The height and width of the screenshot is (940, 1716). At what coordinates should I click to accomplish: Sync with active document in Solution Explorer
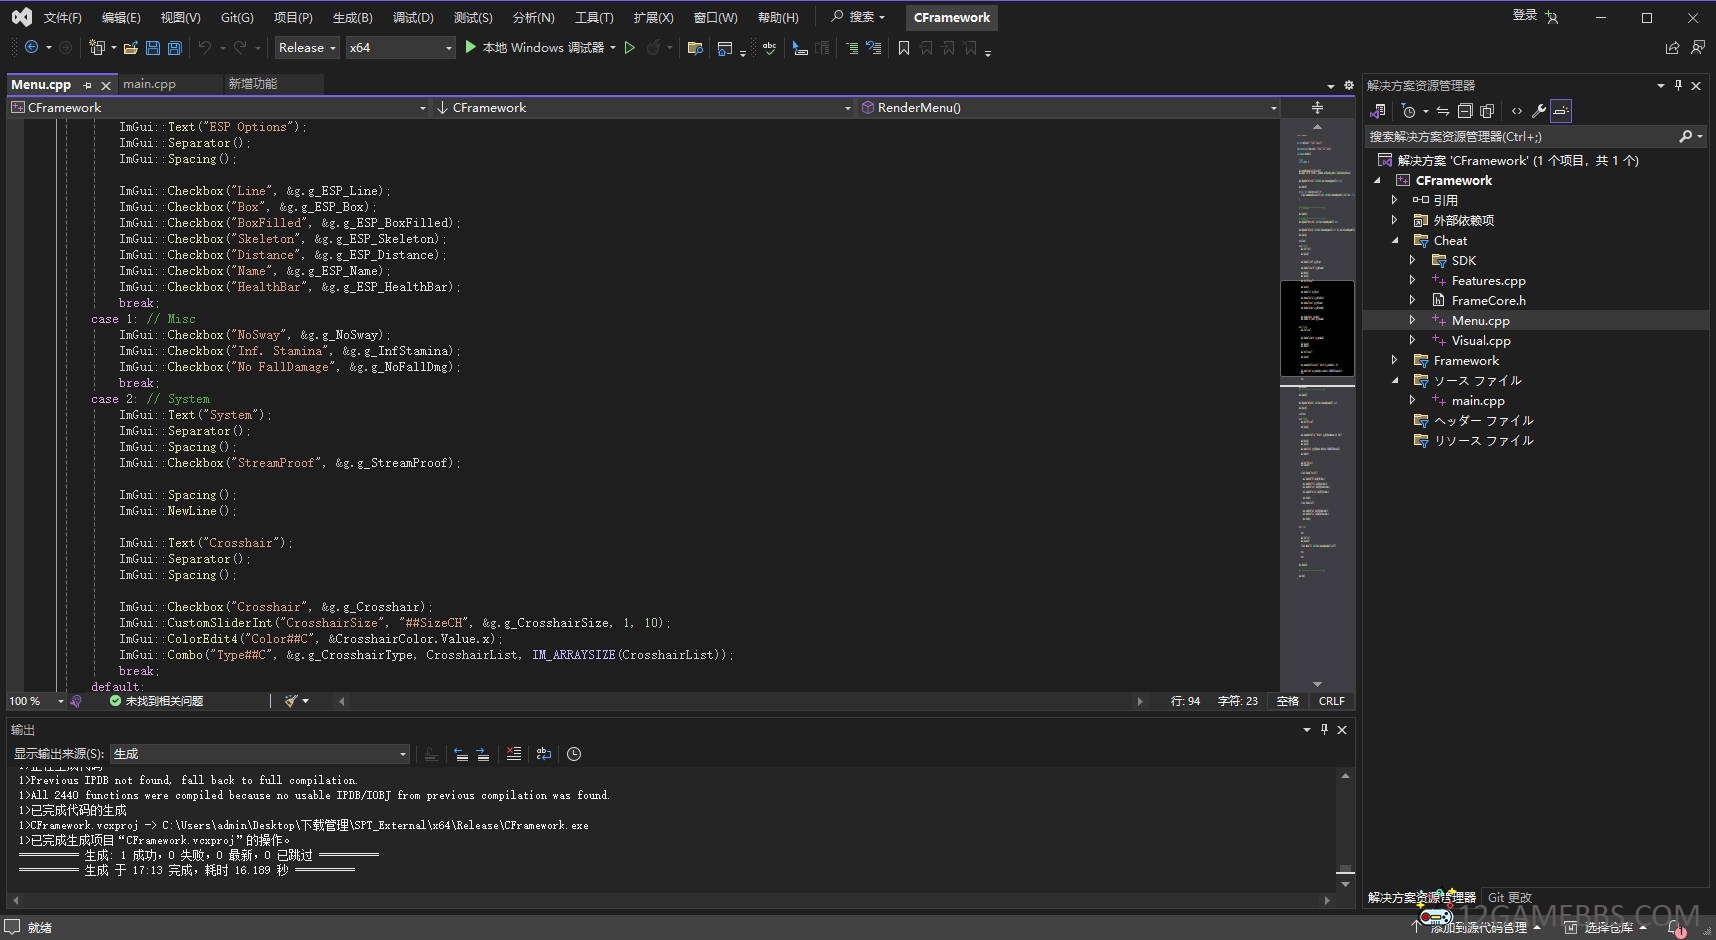click(x=1443, y=111)
